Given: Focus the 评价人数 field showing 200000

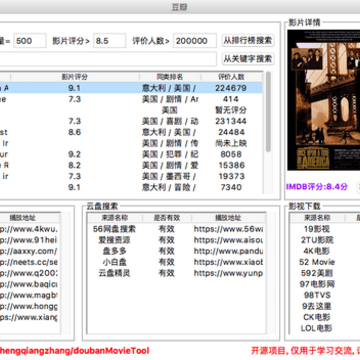Looking at the screenshot, I should point(195,41).
